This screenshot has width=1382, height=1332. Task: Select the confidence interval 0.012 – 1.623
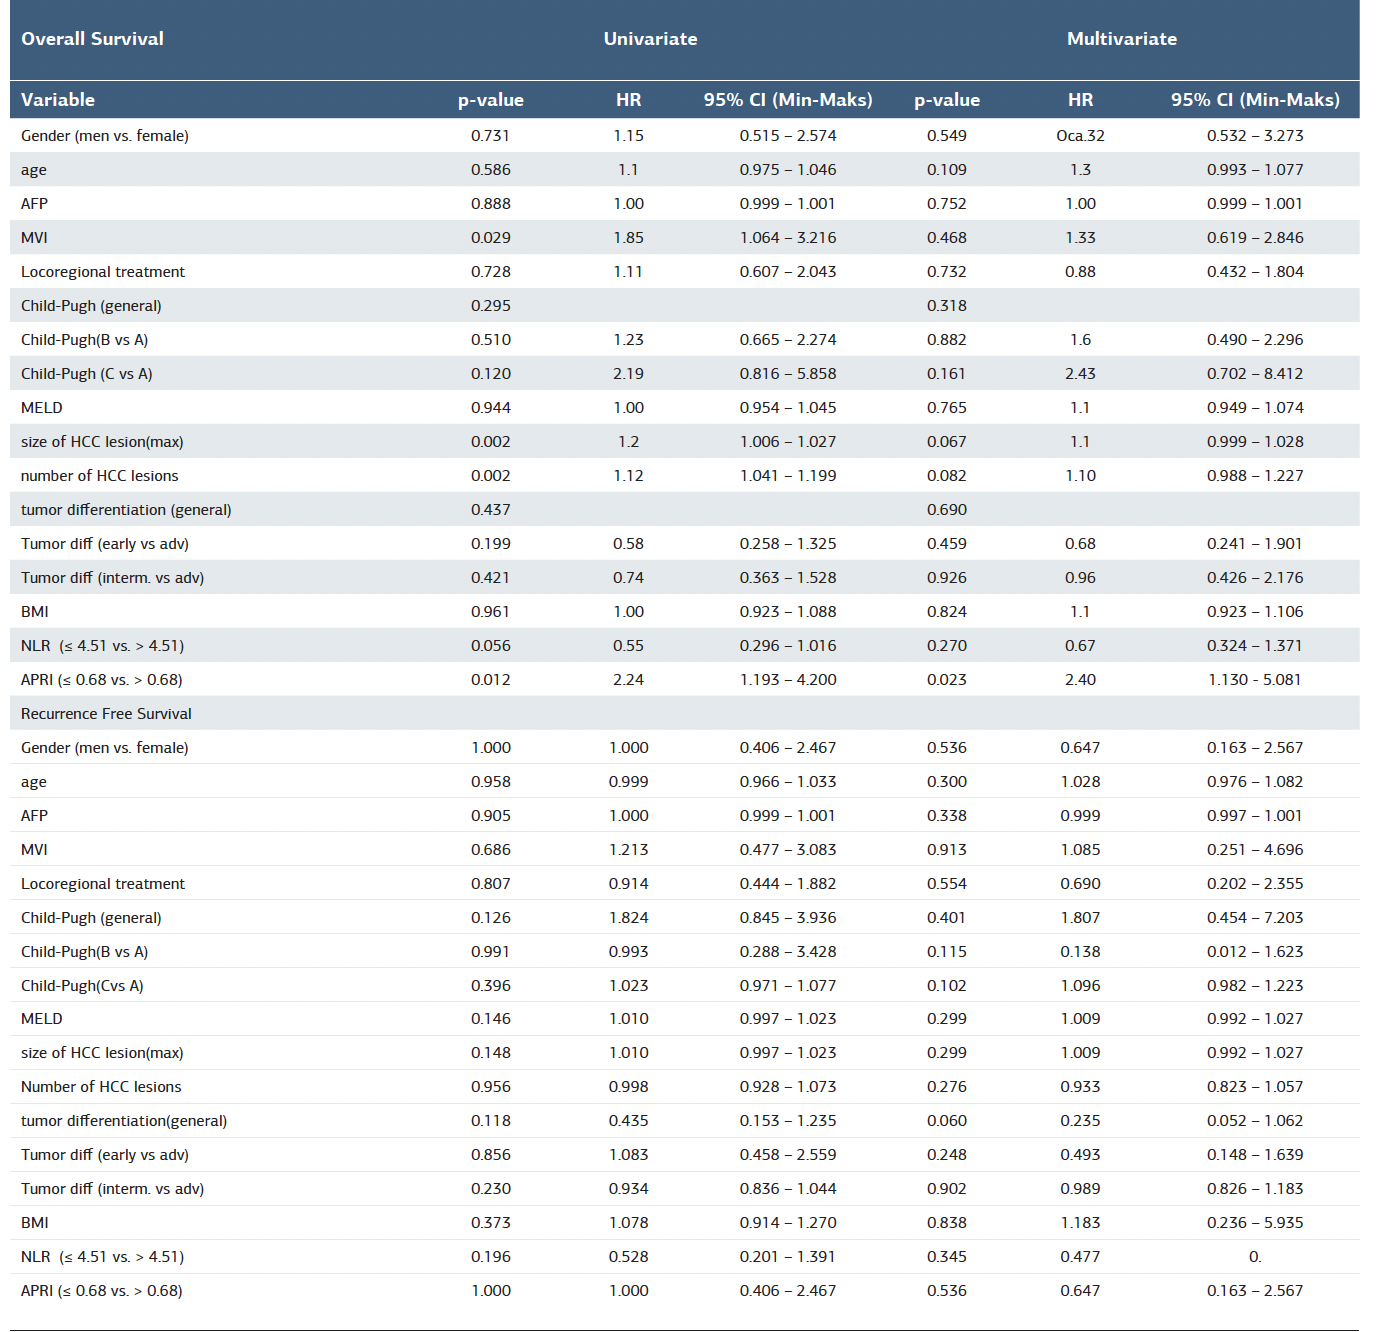click(x=1254, y=952)
